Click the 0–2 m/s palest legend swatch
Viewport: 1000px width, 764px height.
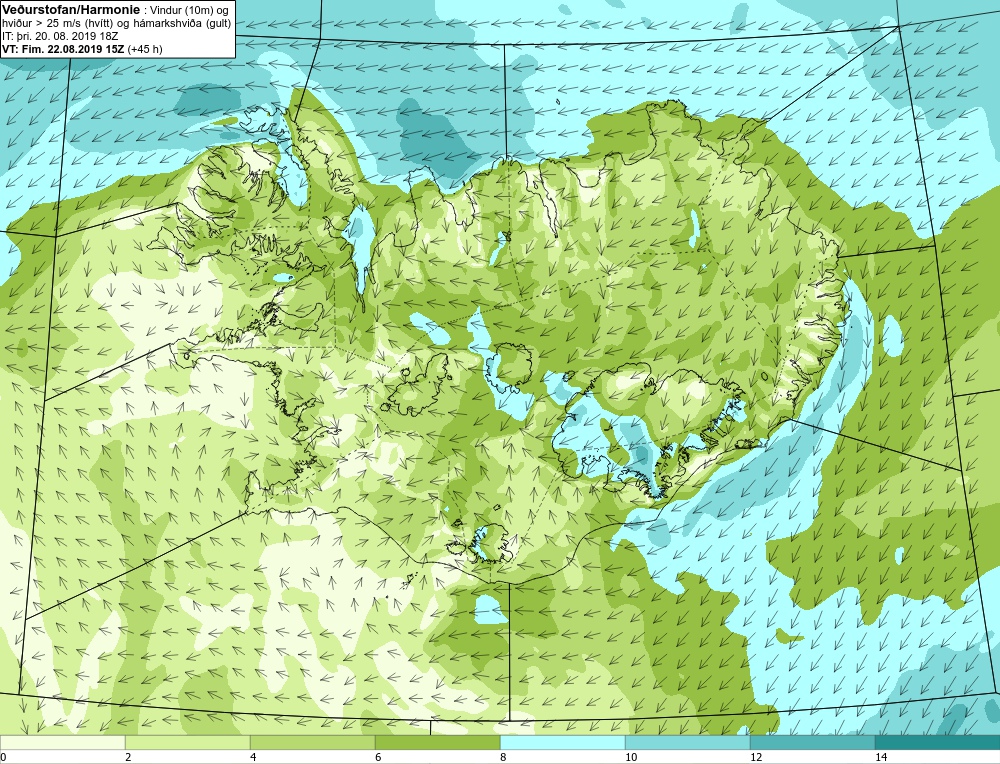pos(62,742)
